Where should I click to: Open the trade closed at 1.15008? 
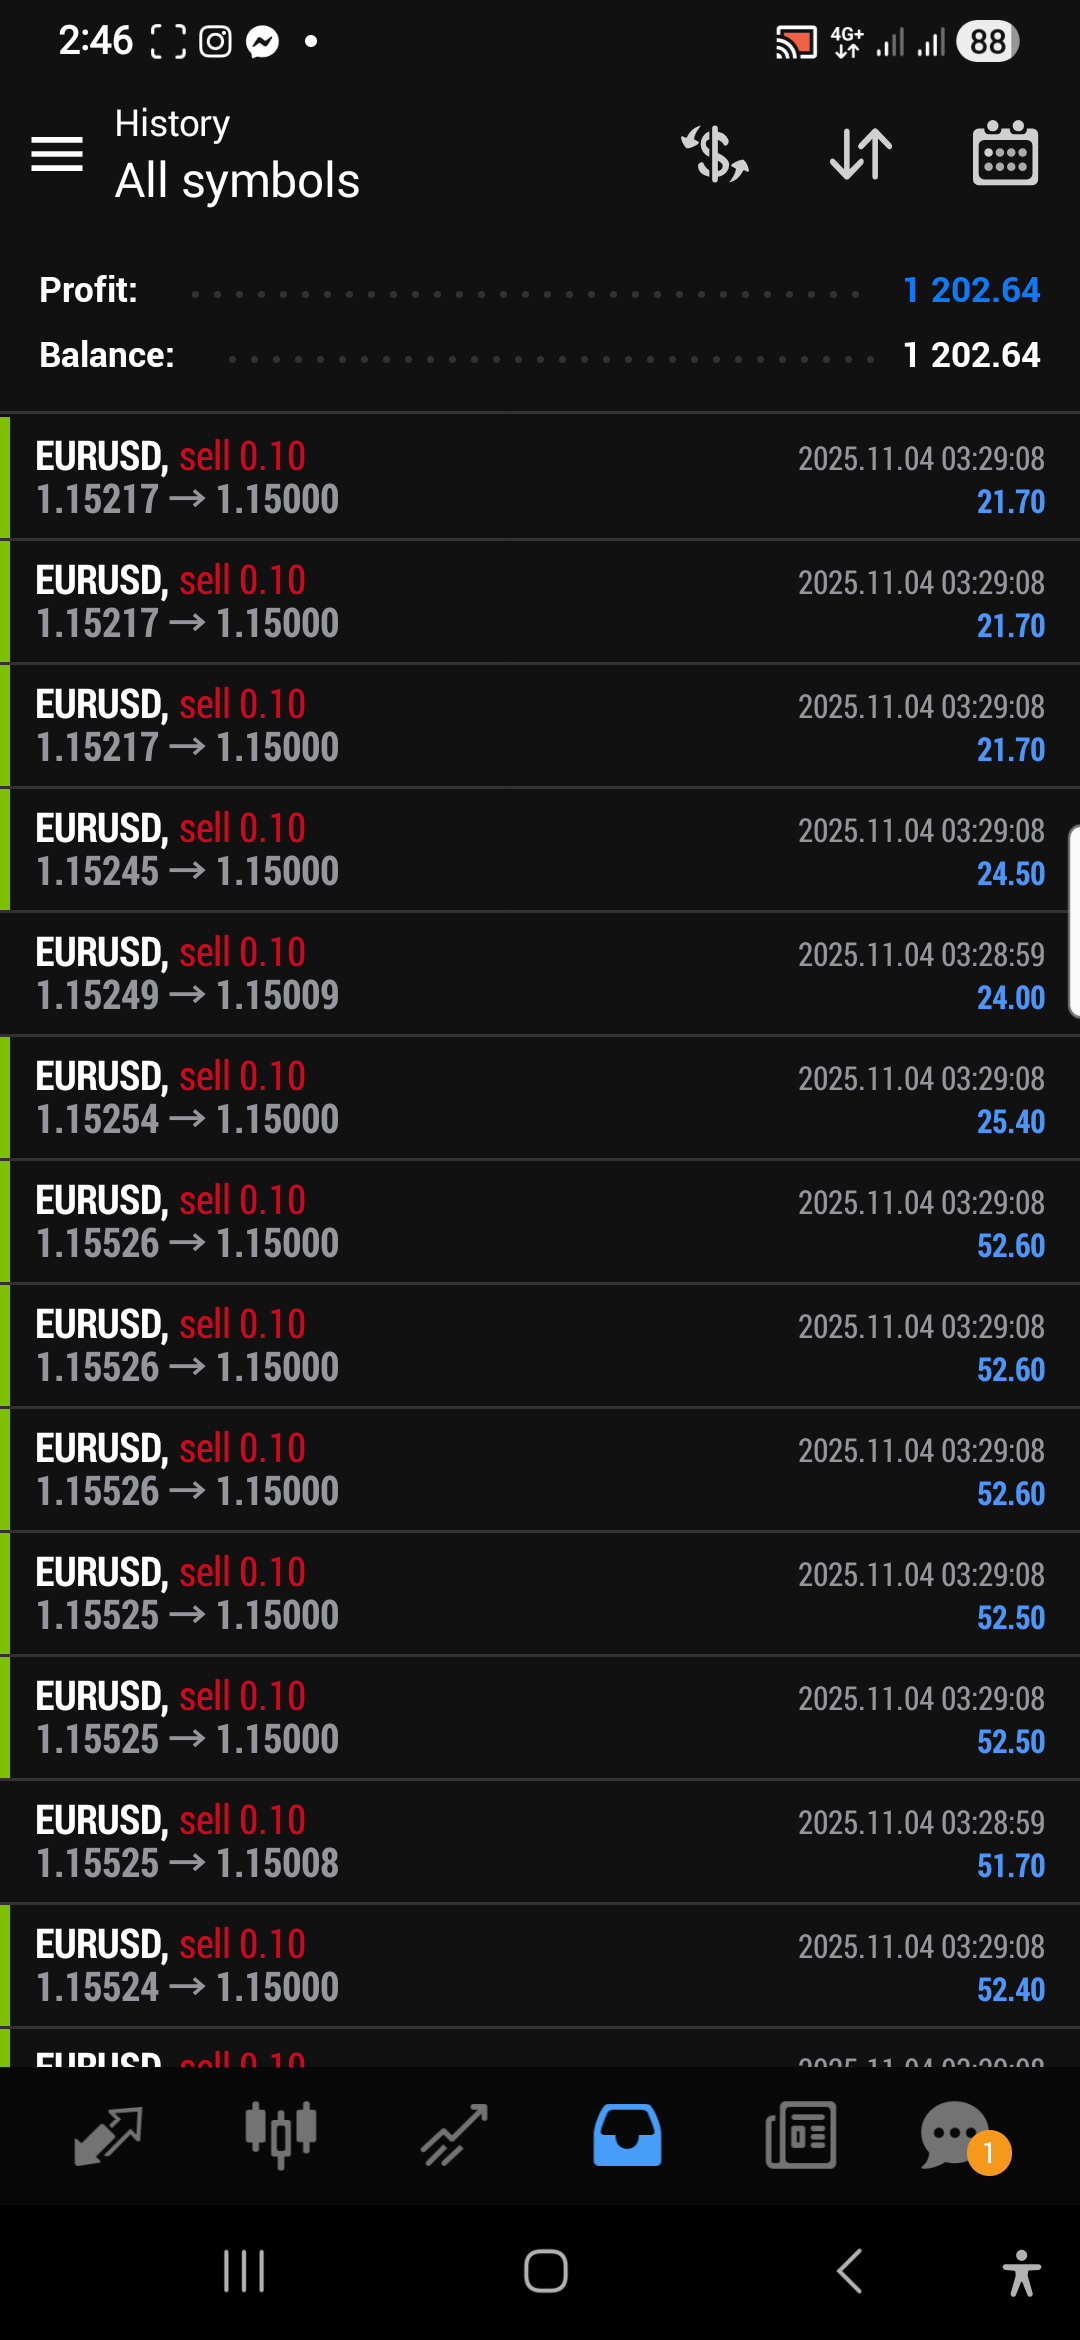540,1841
